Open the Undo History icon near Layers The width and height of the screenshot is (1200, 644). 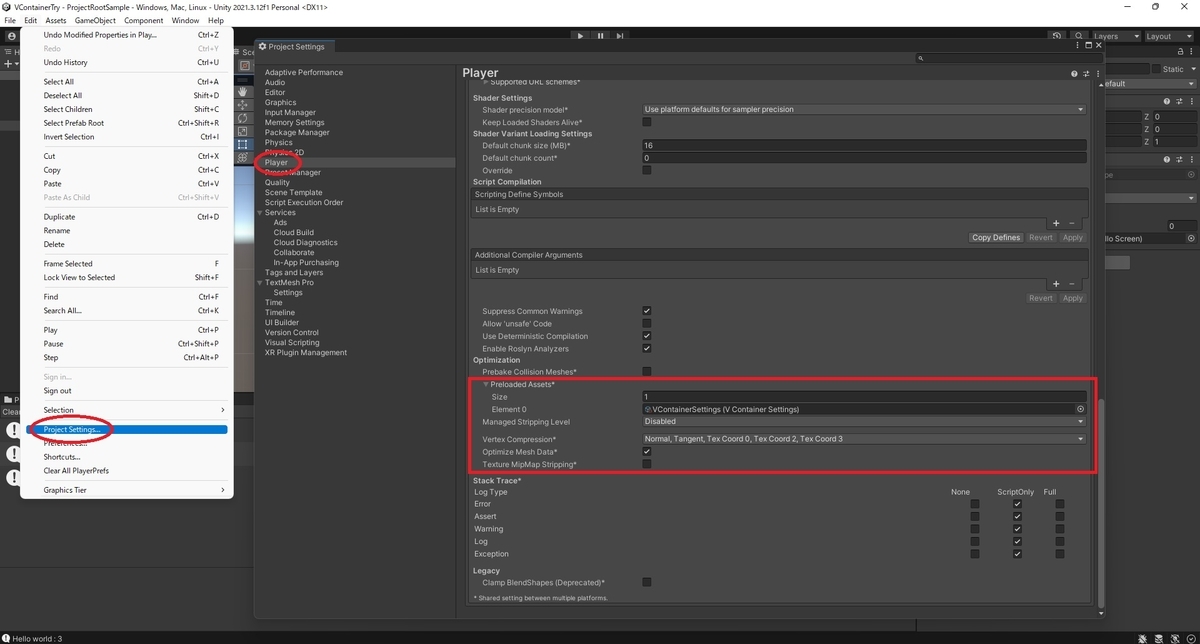1057,35
